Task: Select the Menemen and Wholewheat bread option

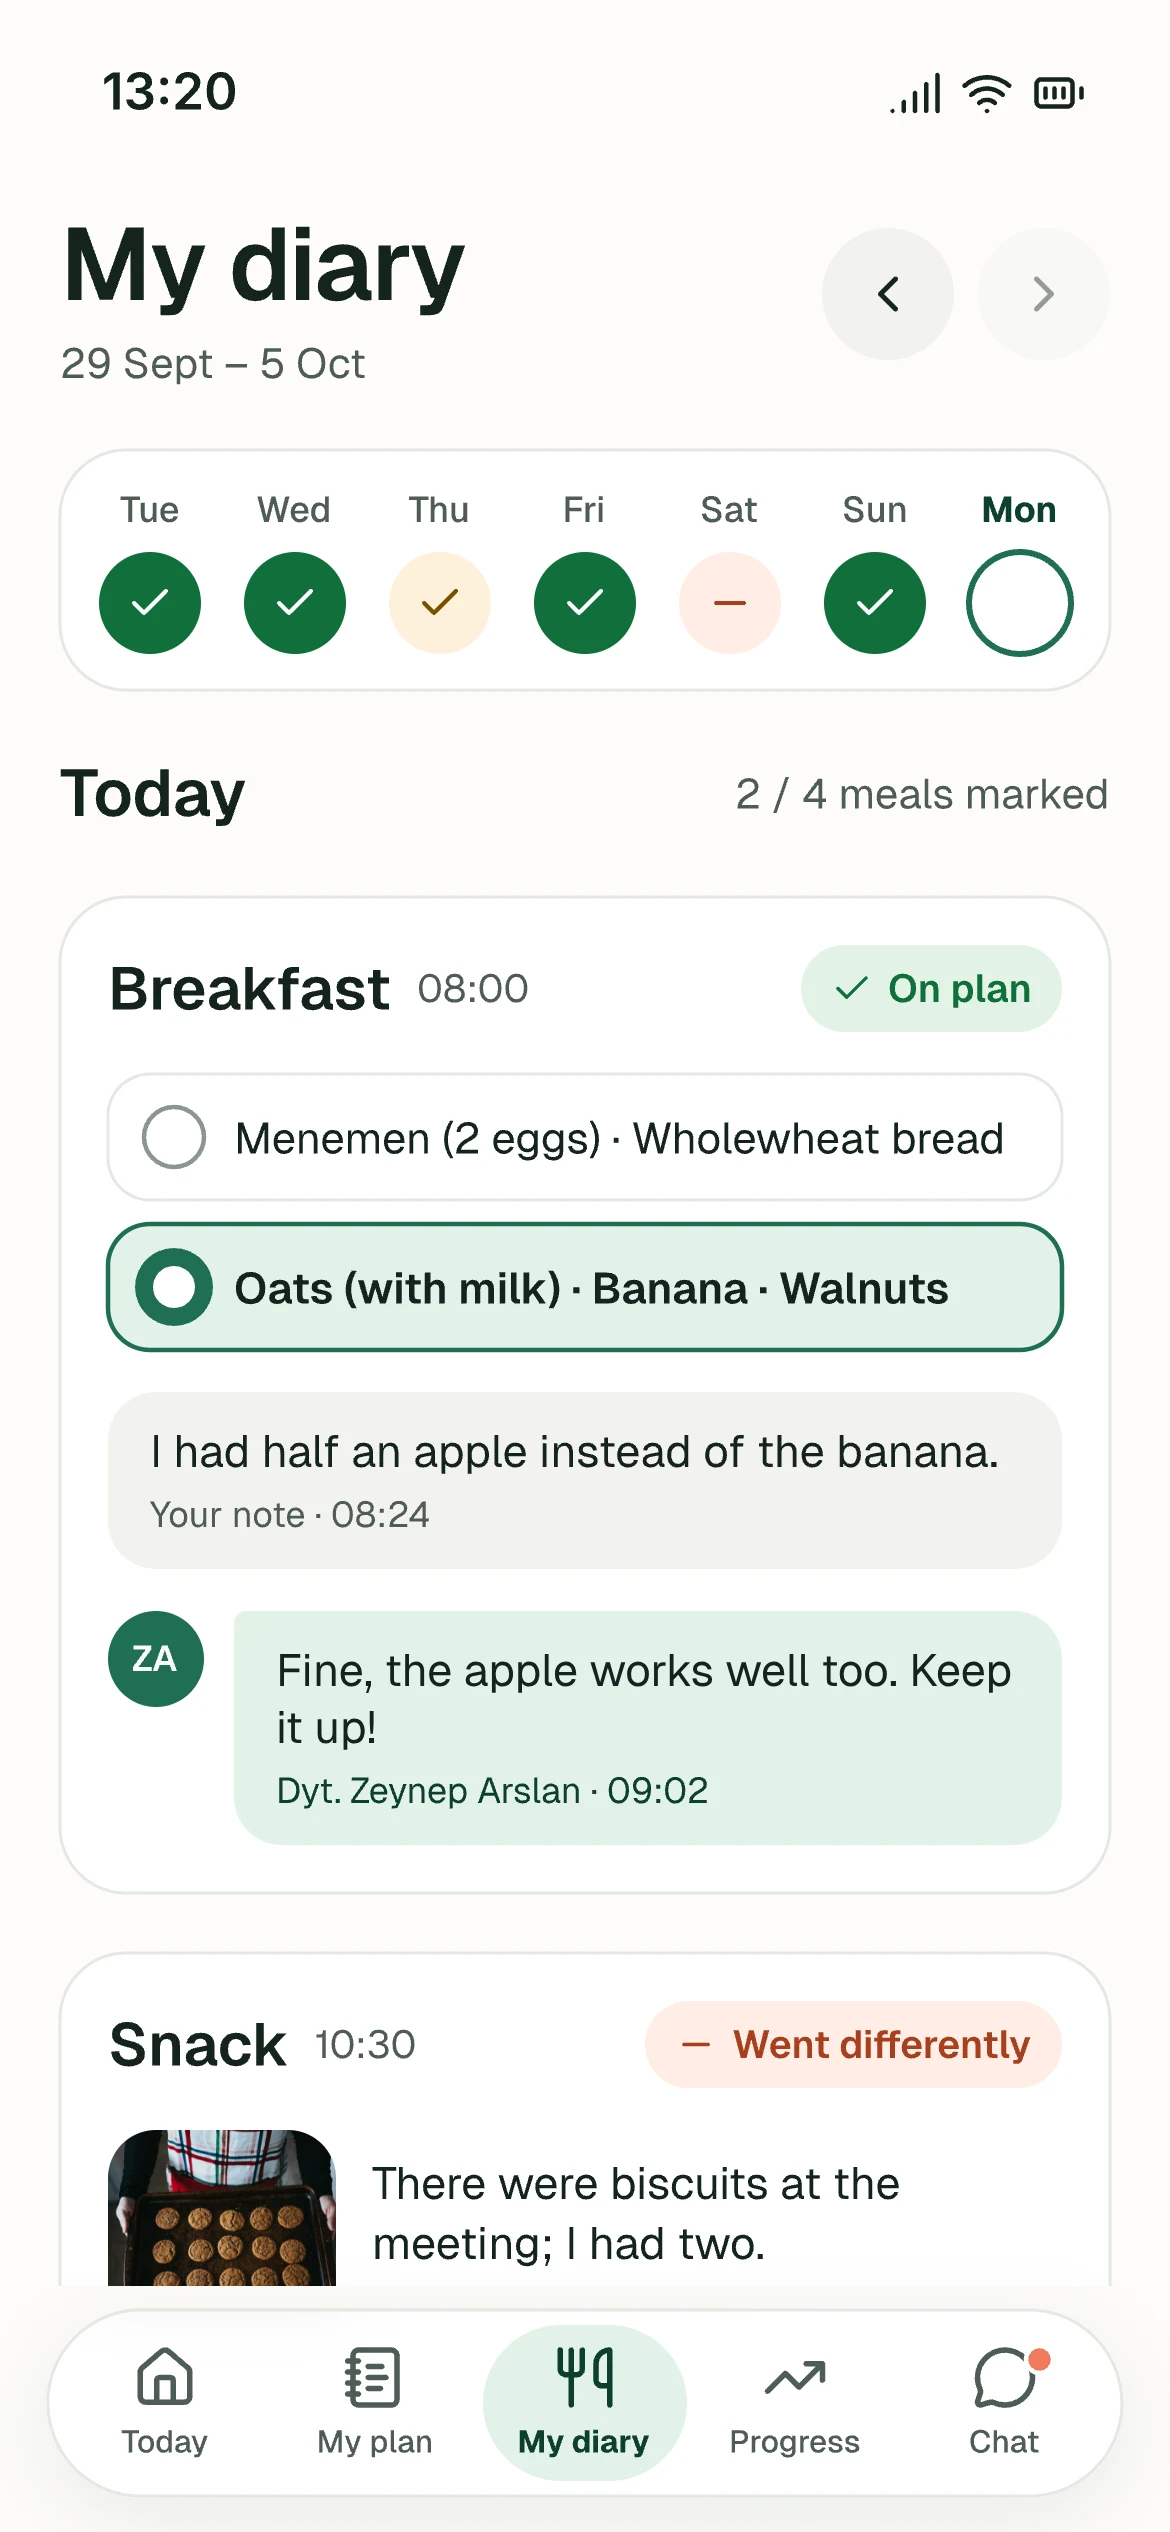Action: (x=585, y=1137)
